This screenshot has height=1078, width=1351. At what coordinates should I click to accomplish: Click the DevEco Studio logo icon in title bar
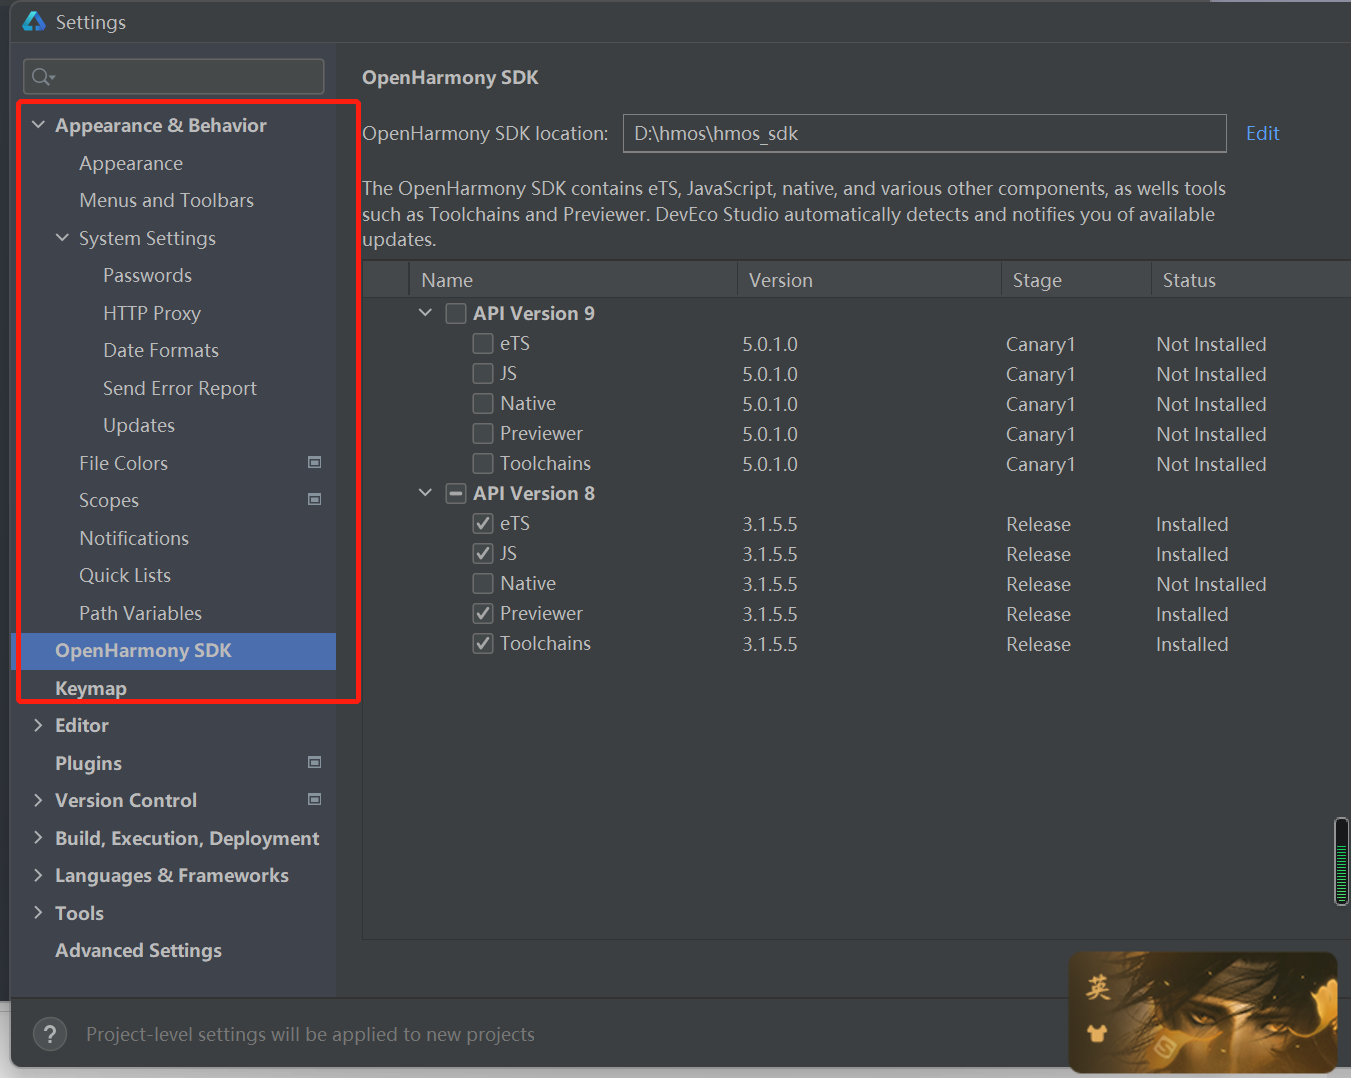coord(34,22)
